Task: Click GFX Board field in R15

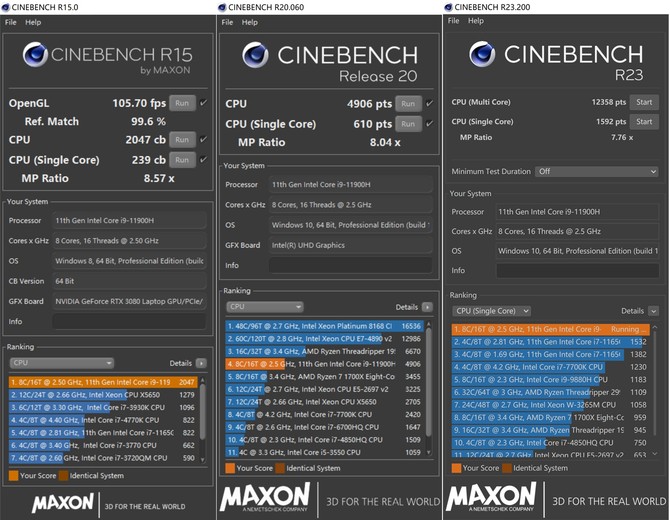Action: 129,301
